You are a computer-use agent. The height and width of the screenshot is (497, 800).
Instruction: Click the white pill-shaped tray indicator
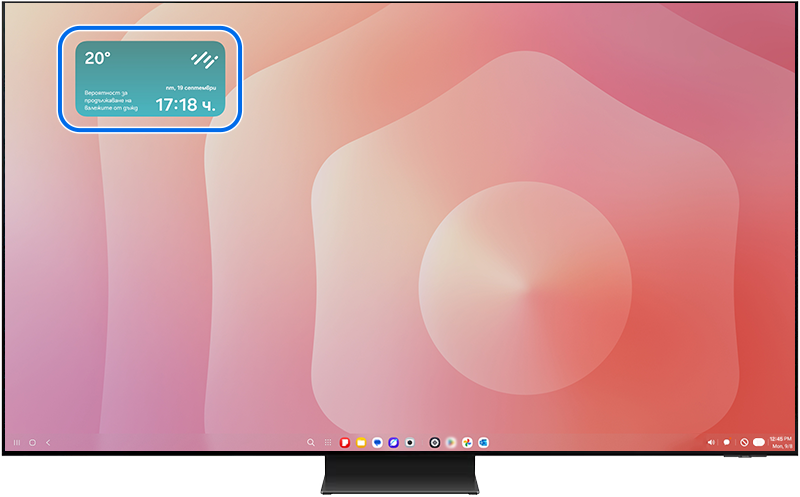tap(759, 442)
